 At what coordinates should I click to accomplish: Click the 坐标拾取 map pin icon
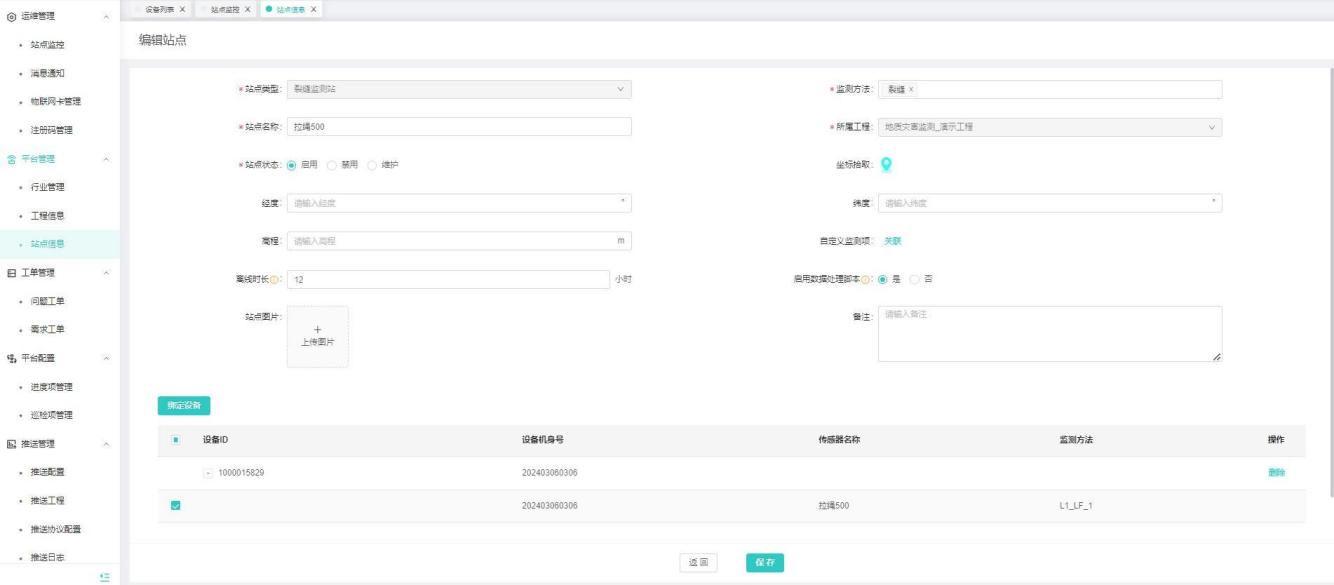[x=885, y=165]
